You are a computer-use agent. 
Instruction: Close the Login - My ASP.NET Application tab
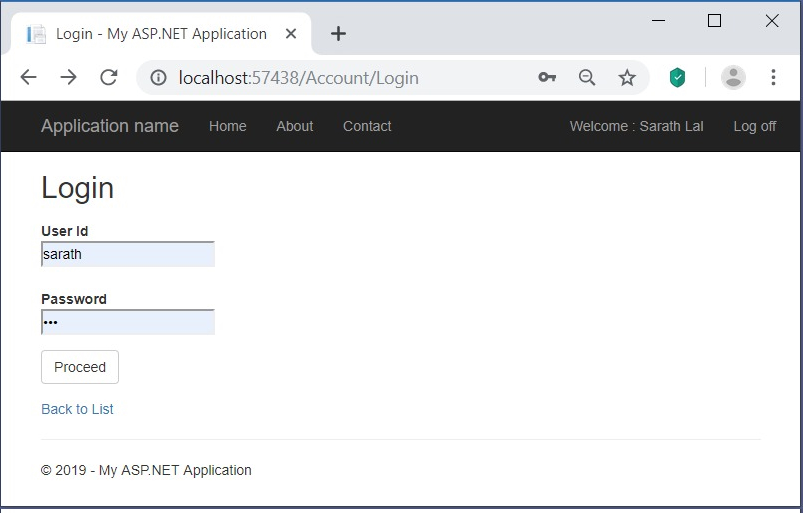pos(291,34)
